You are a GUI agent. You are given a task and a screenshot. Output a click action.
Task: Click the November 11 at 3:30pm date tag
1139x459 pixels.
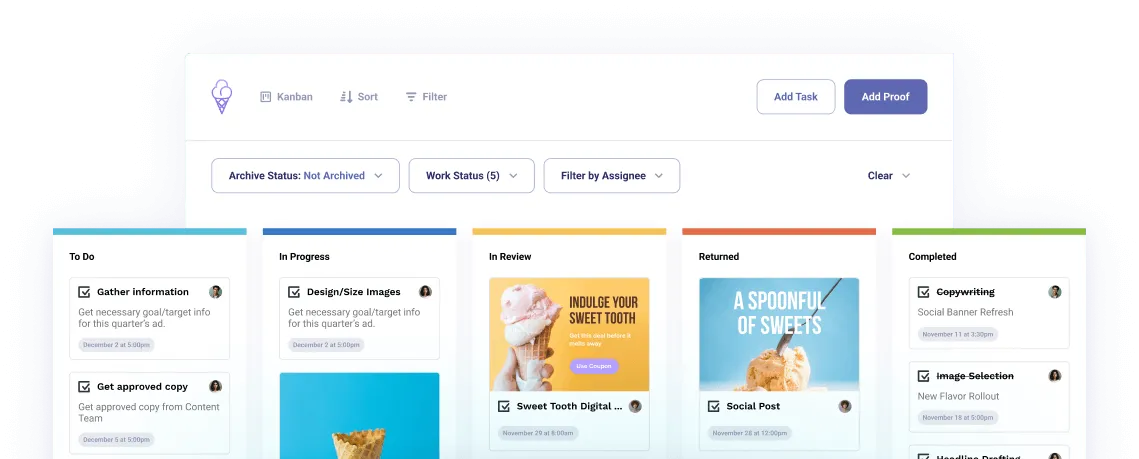[x=958, y=334]
